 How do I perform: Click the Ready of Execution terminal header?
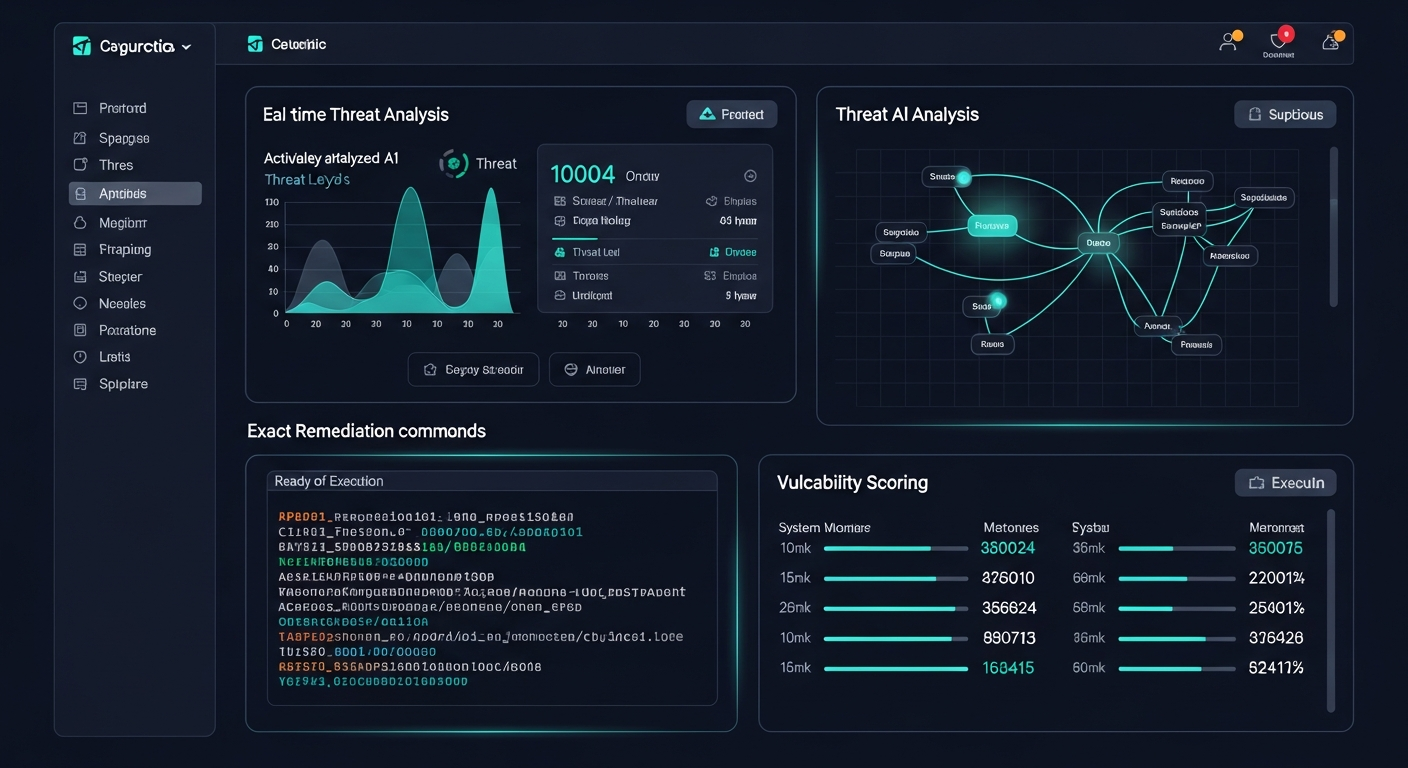[492, 481]
